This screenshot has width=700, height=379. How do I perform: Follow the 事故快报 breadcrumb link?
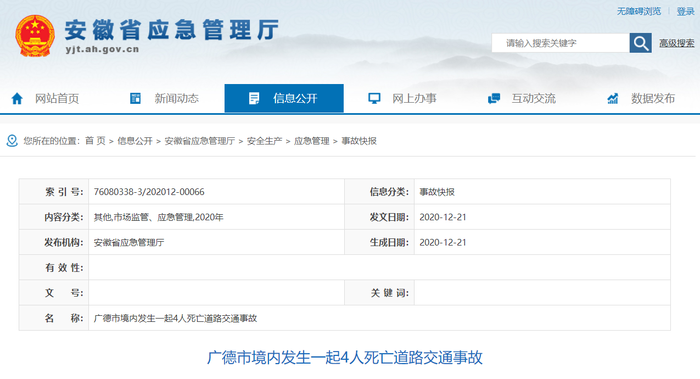pyautogui.click(x=359, y=141)
